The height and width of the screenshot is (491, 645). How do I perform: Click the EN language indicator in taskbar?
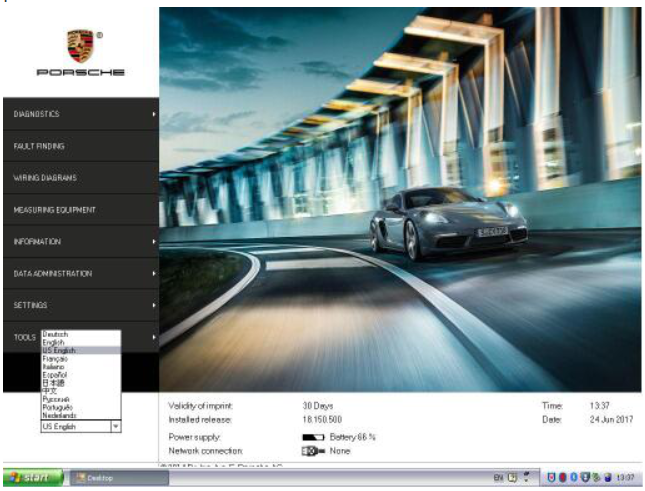[x=497, y=479]
